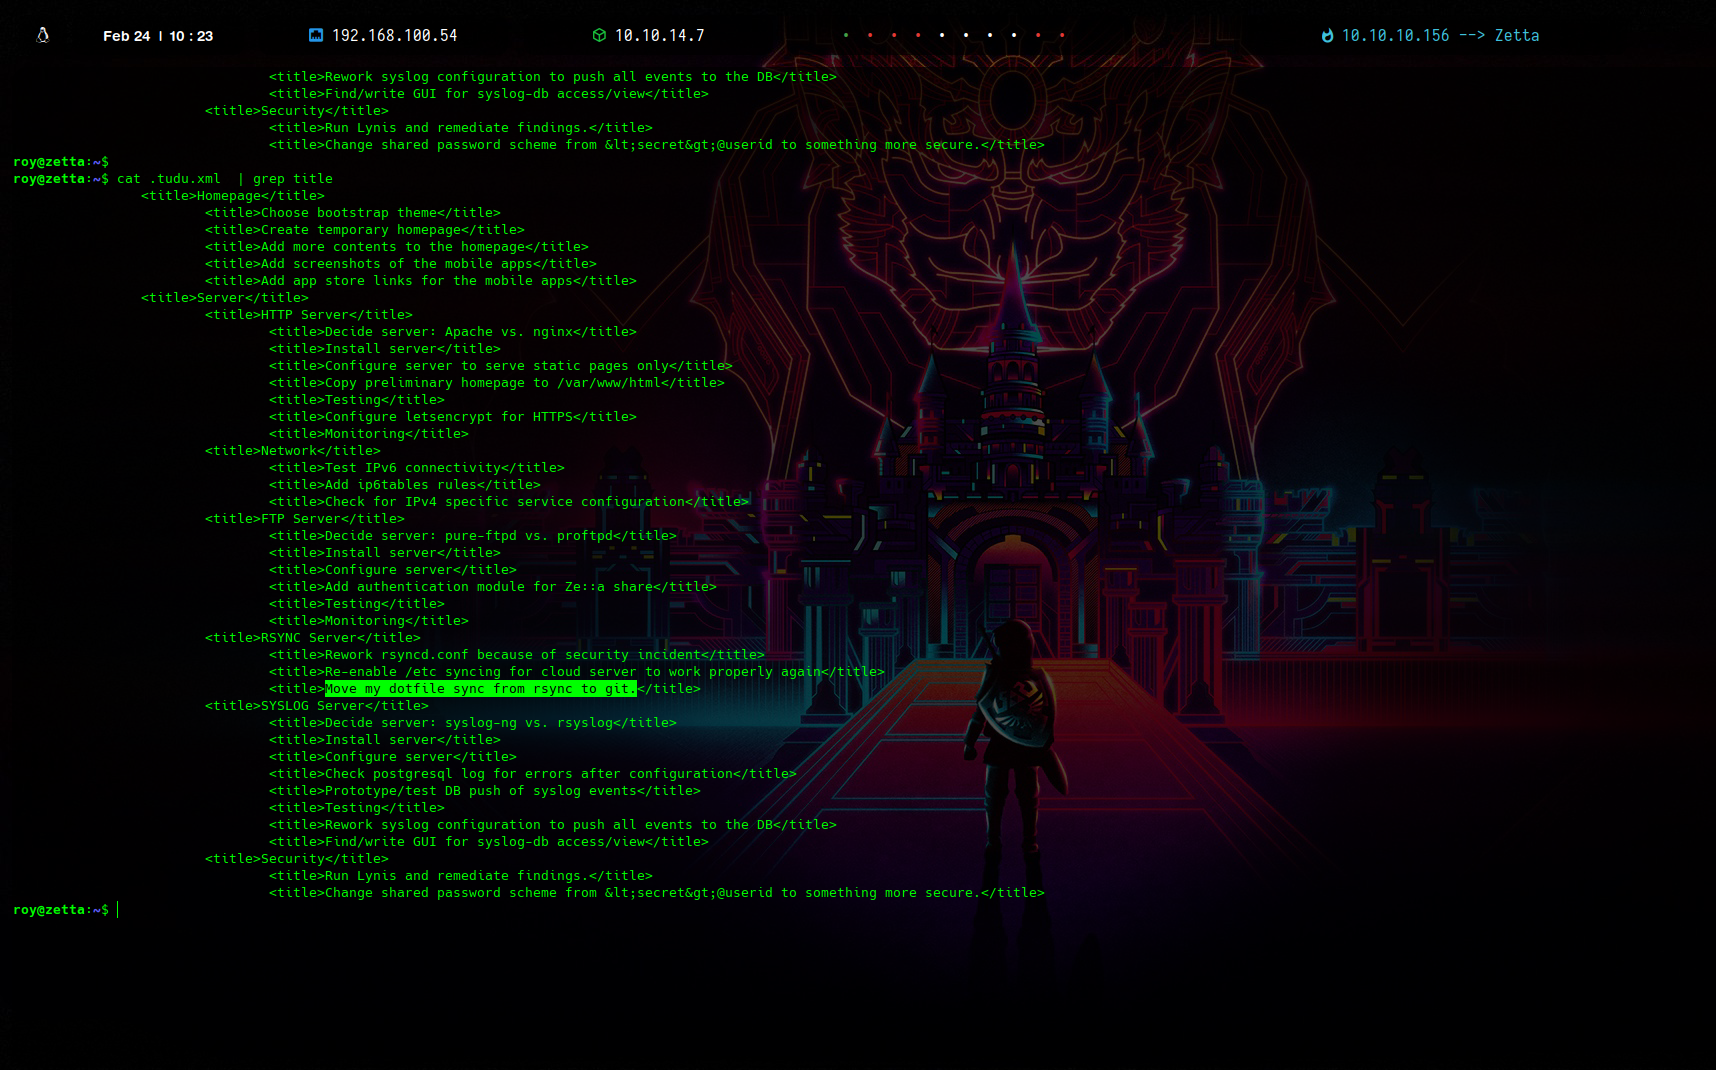Click the 'Choose bootstrap theme' line
This screenshot has height=1070, width=1716.
click(x=353, y=213)
